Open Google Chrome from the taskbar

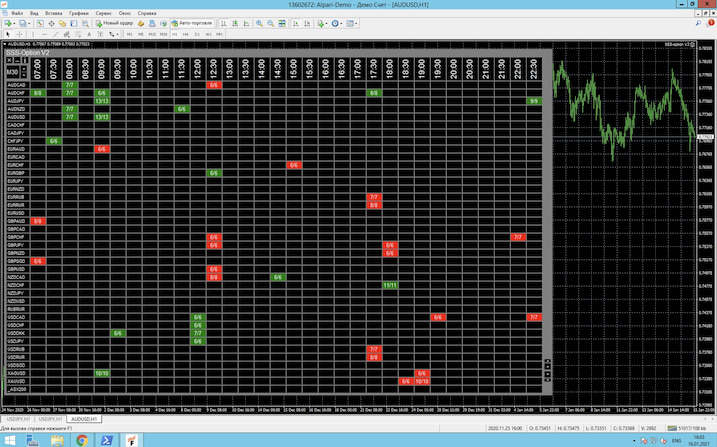click(x=82, y=439)
